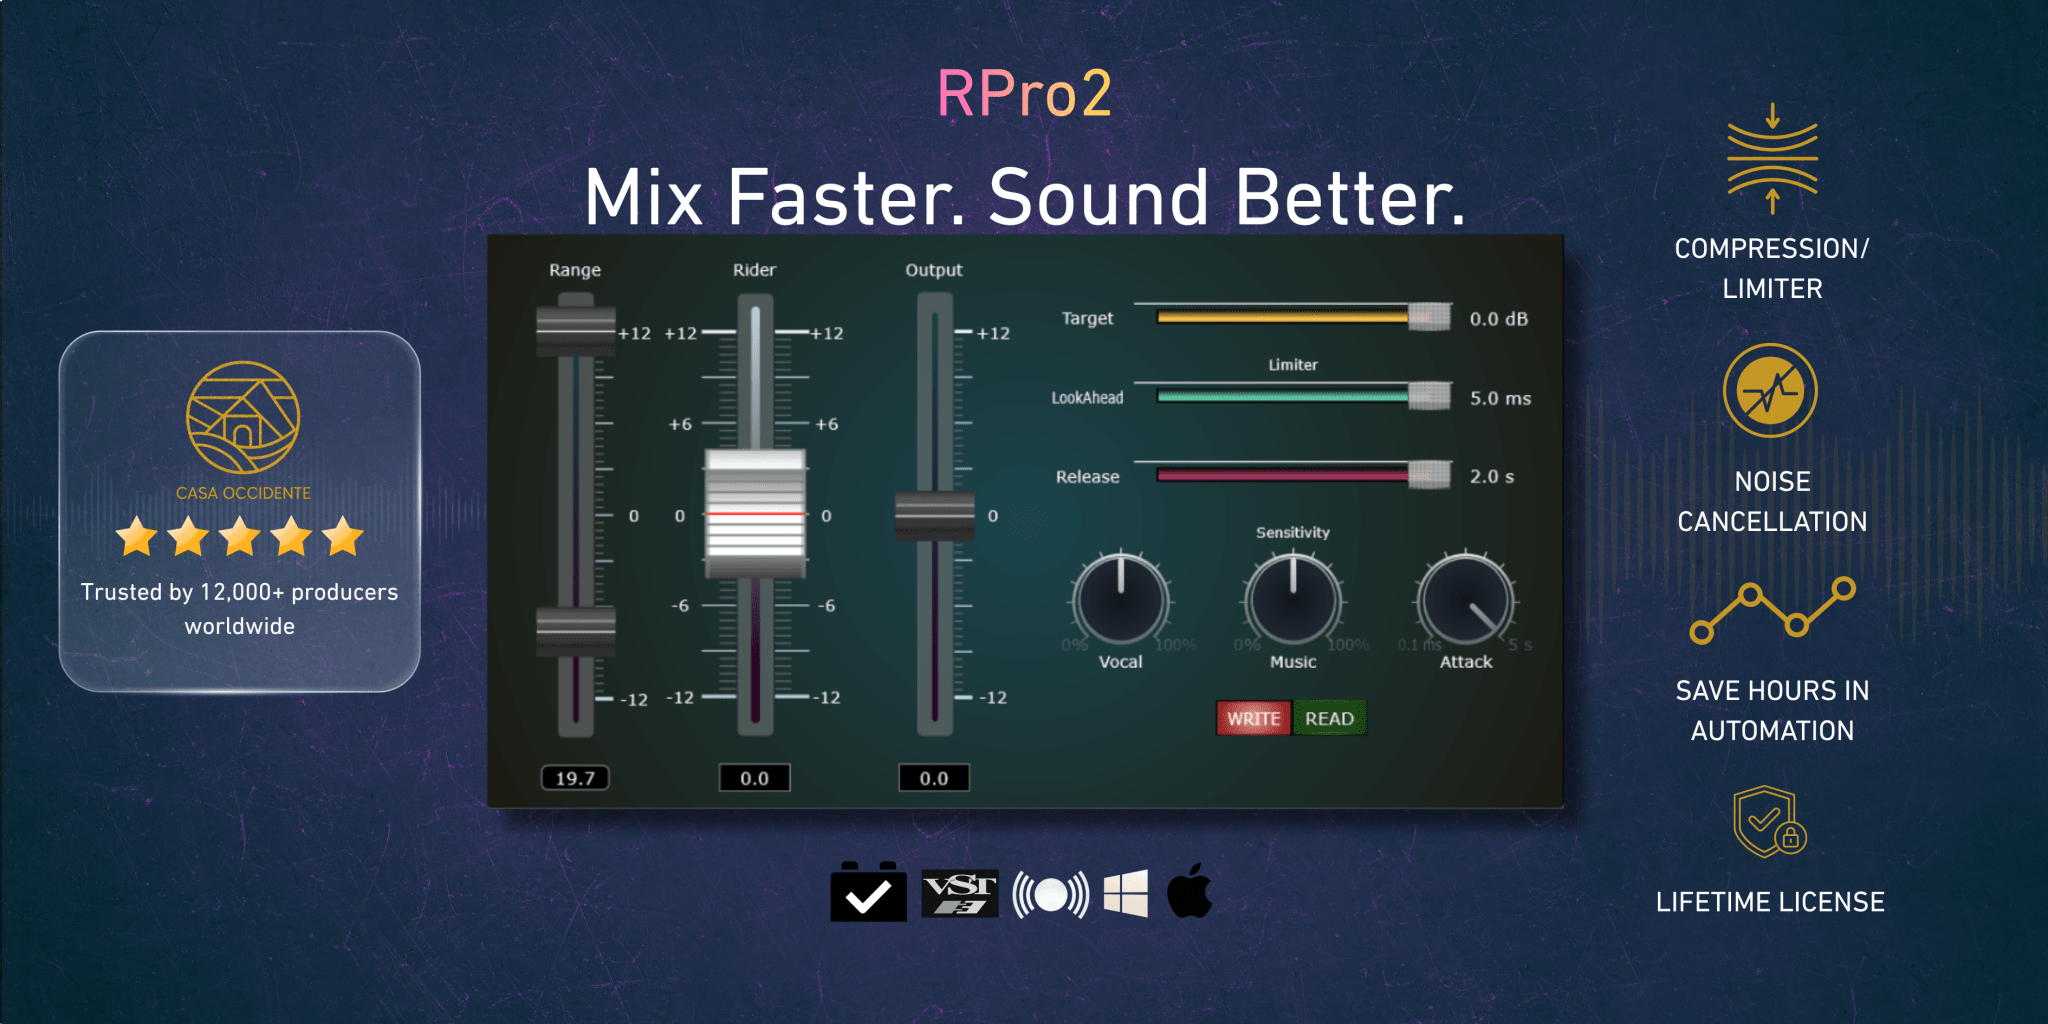The width and height of the screenshot is (2048, 1024).
Task: Click the 'Trusted by 12,000+ producers' text
Action: click(x=240, y=592)
